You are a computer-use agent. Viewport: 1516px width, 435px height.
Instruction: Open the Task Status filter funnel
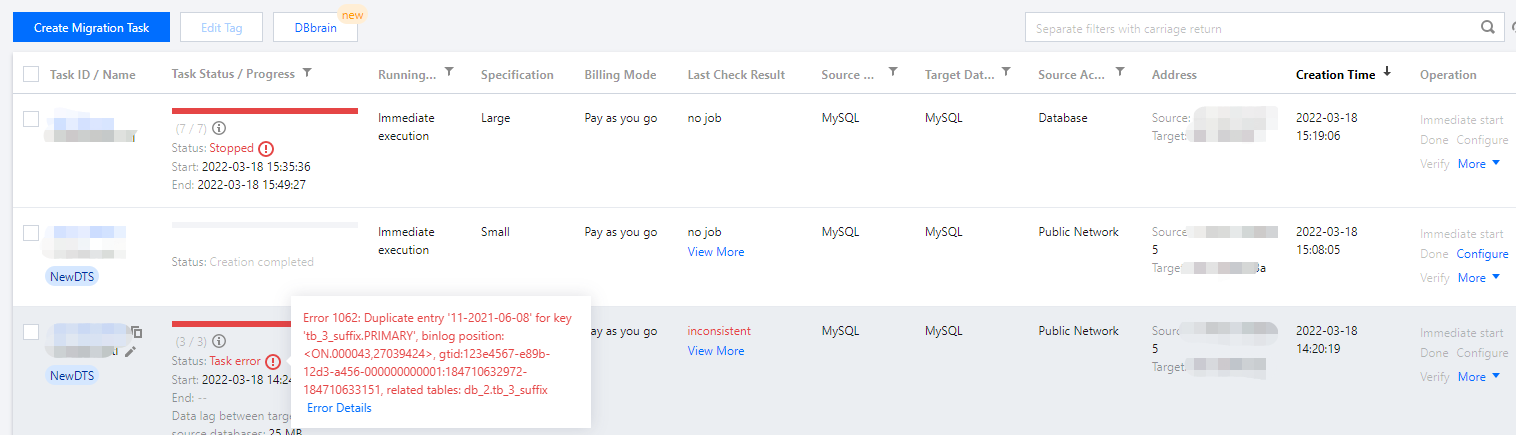[307, 73]
